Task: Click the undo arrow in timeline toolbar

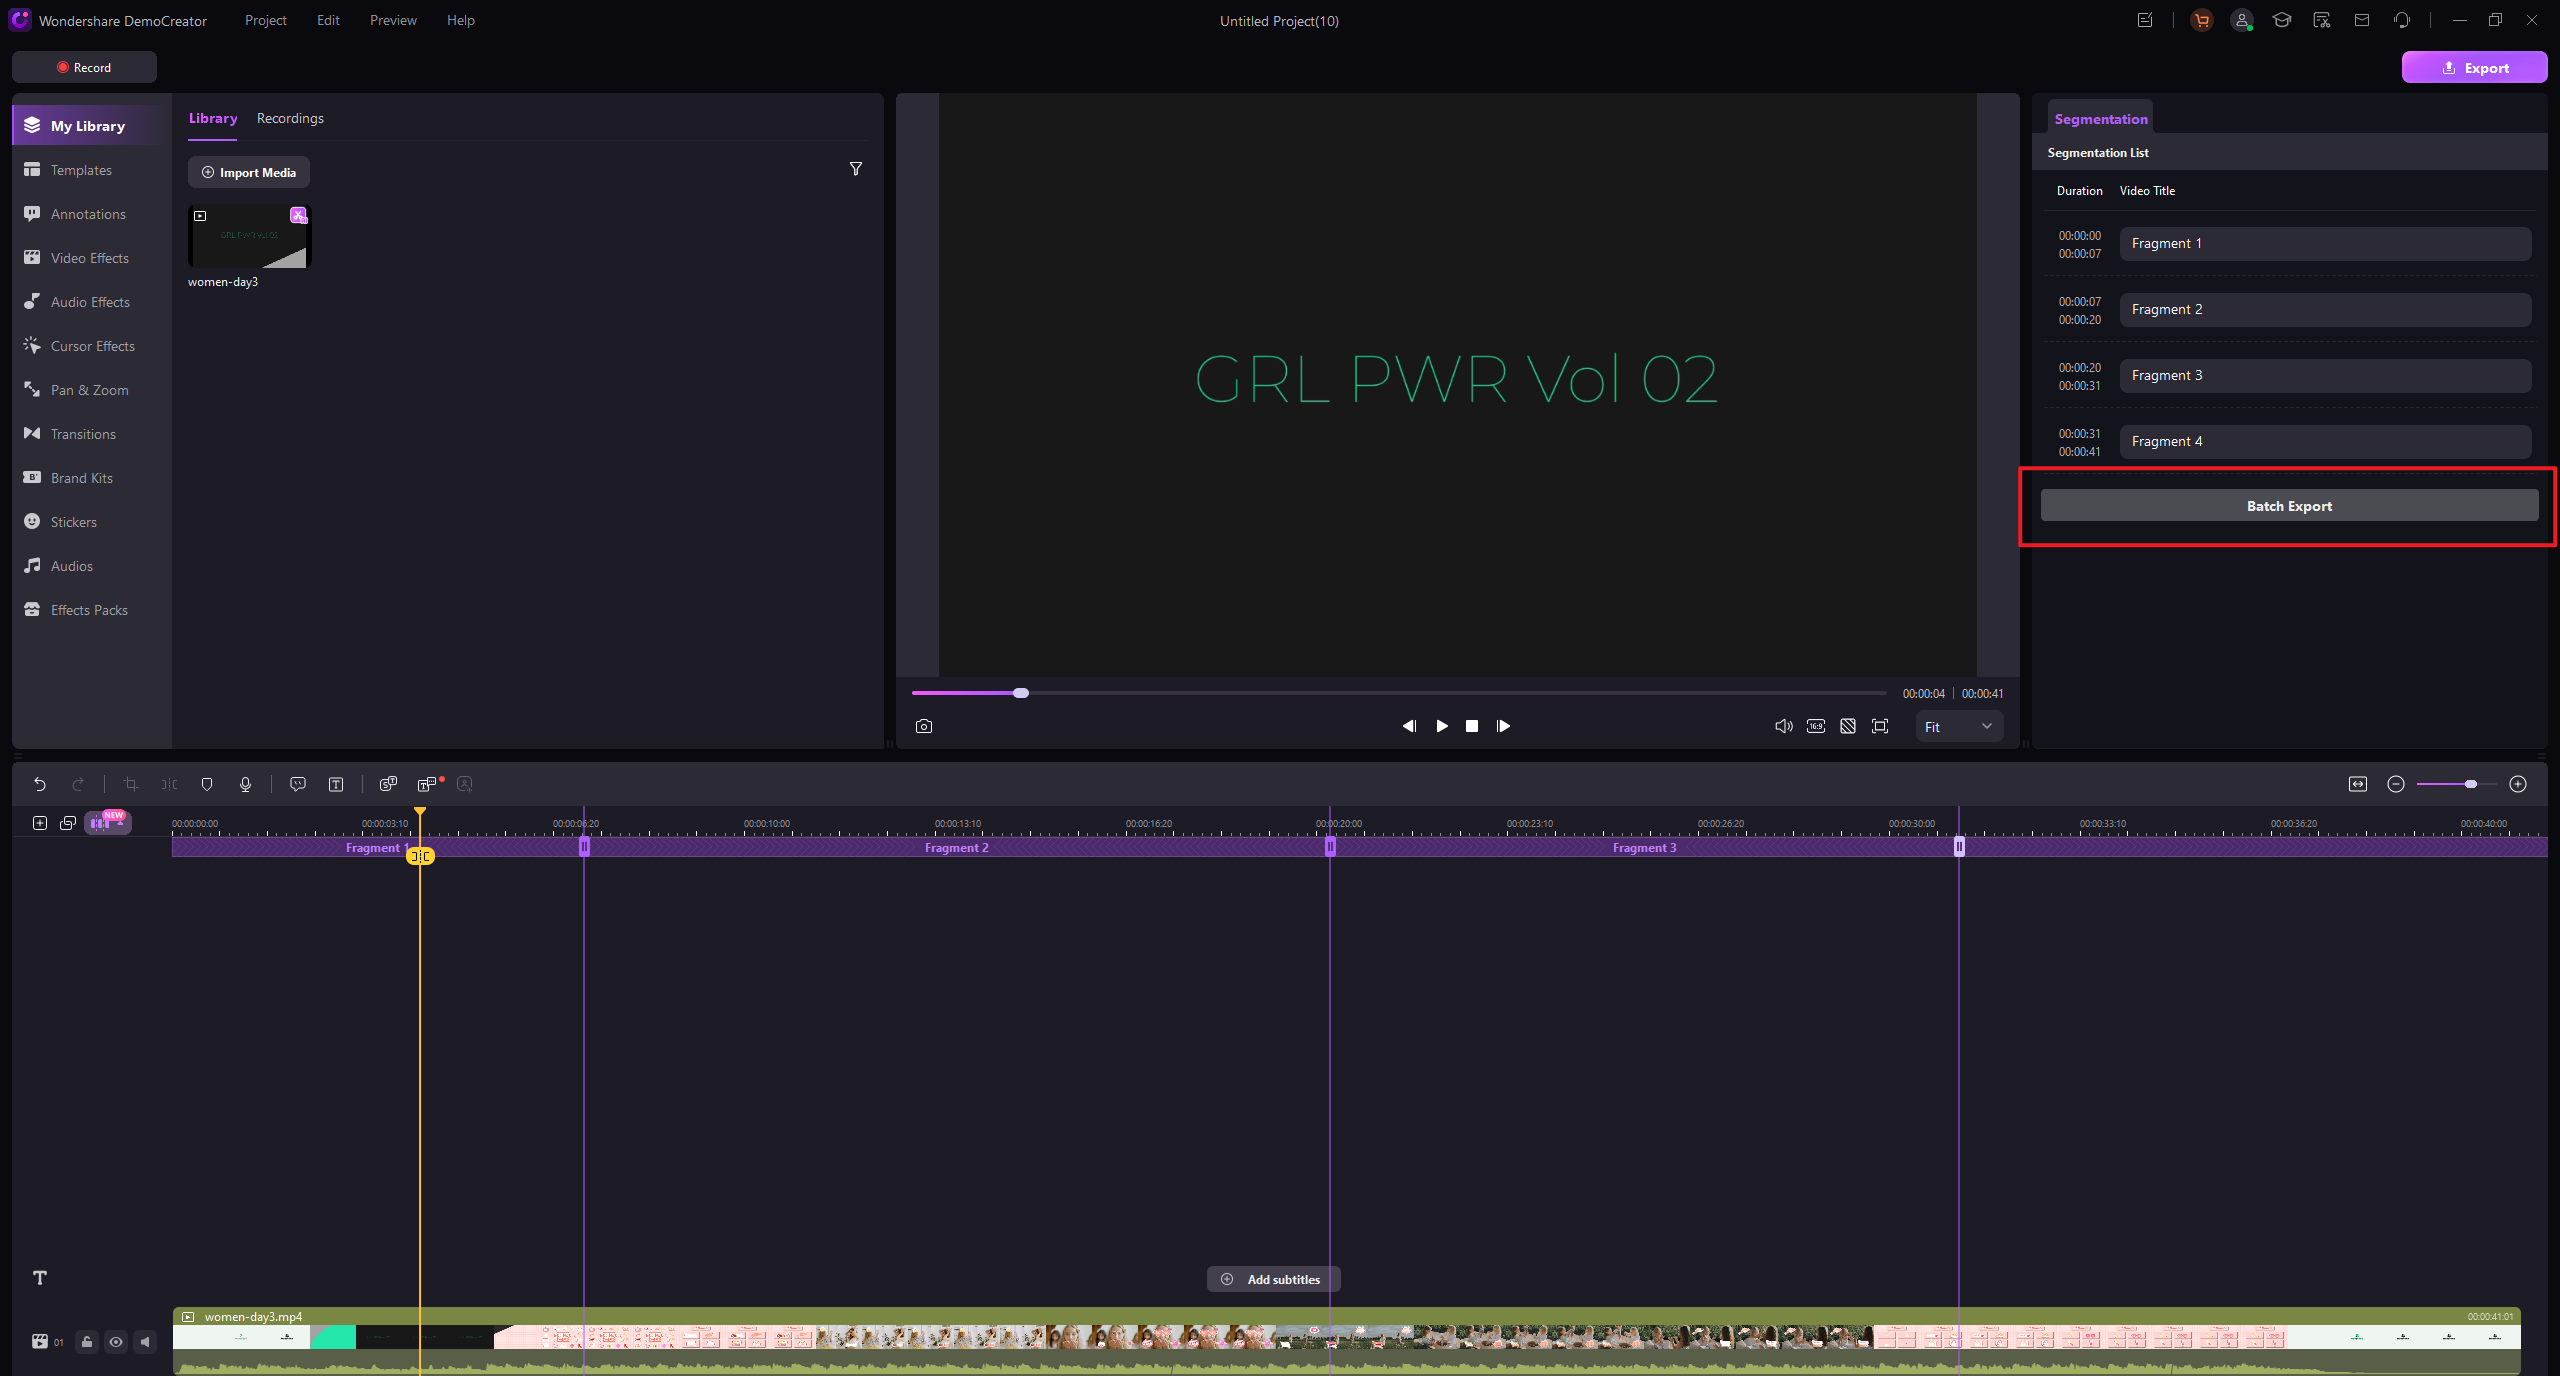Action: click(x=40, y=784)
